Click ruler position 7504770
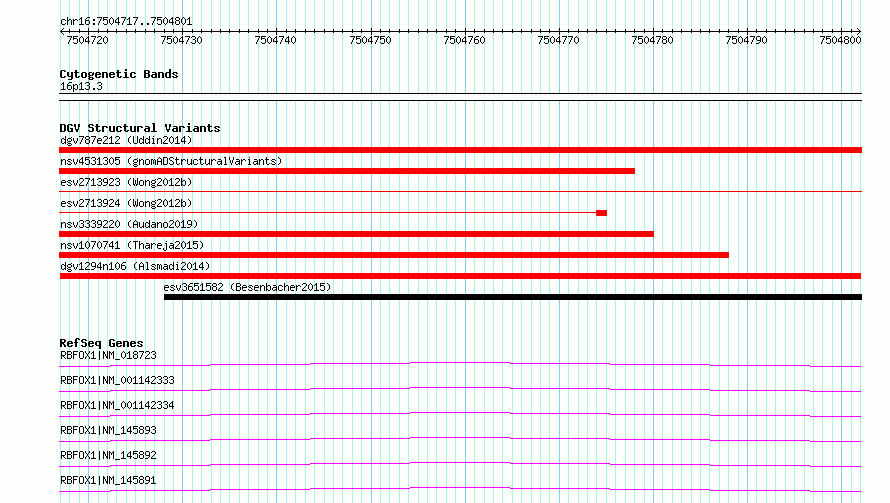The image size is (890, 503). 559,40
